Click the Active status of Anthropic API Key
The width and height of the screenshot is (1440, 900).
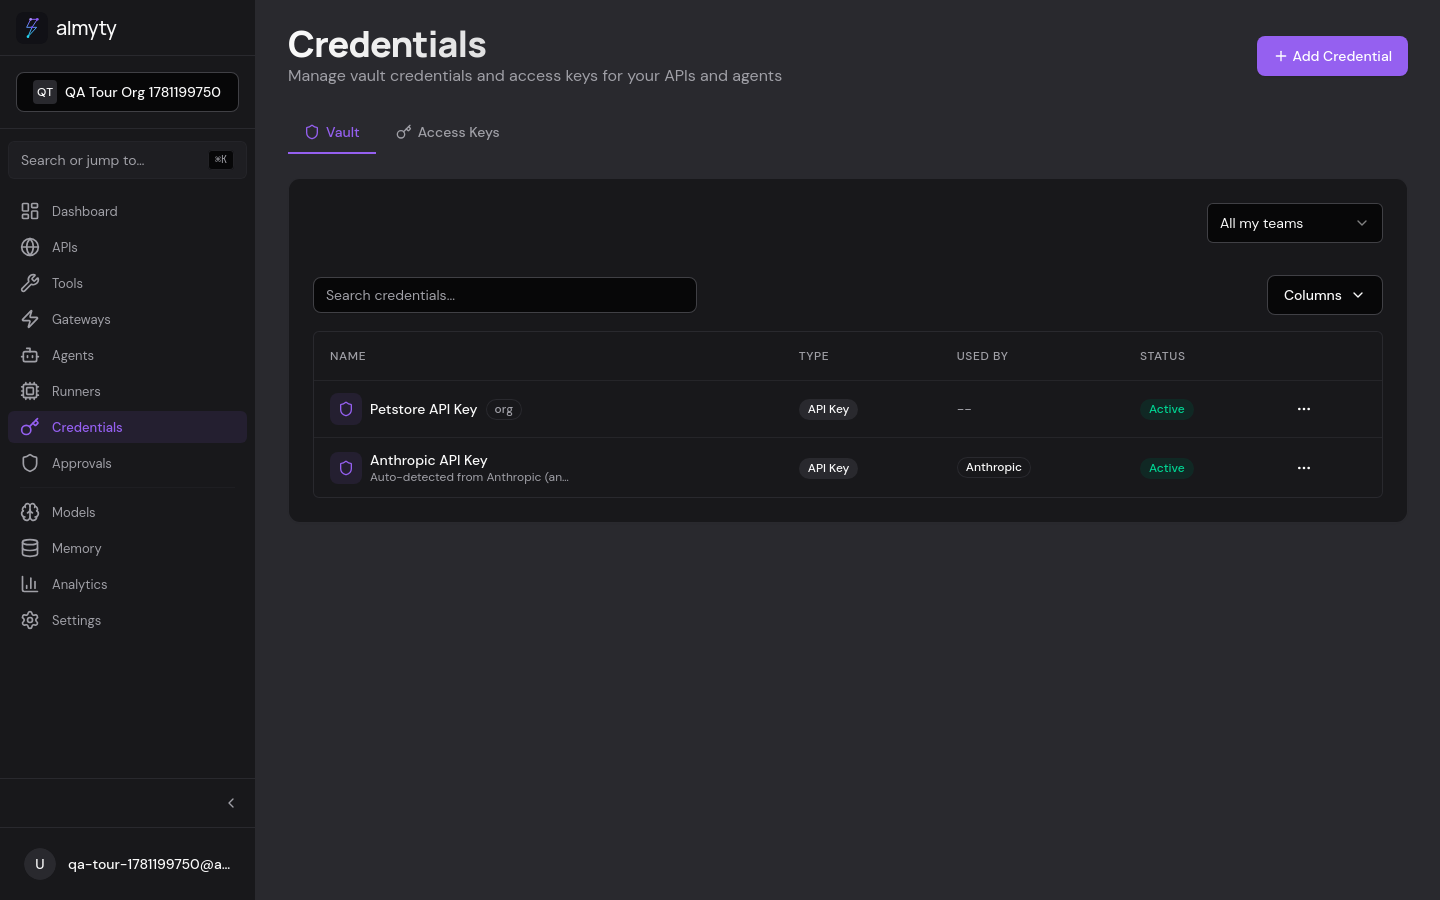(x=1166, y=468)
